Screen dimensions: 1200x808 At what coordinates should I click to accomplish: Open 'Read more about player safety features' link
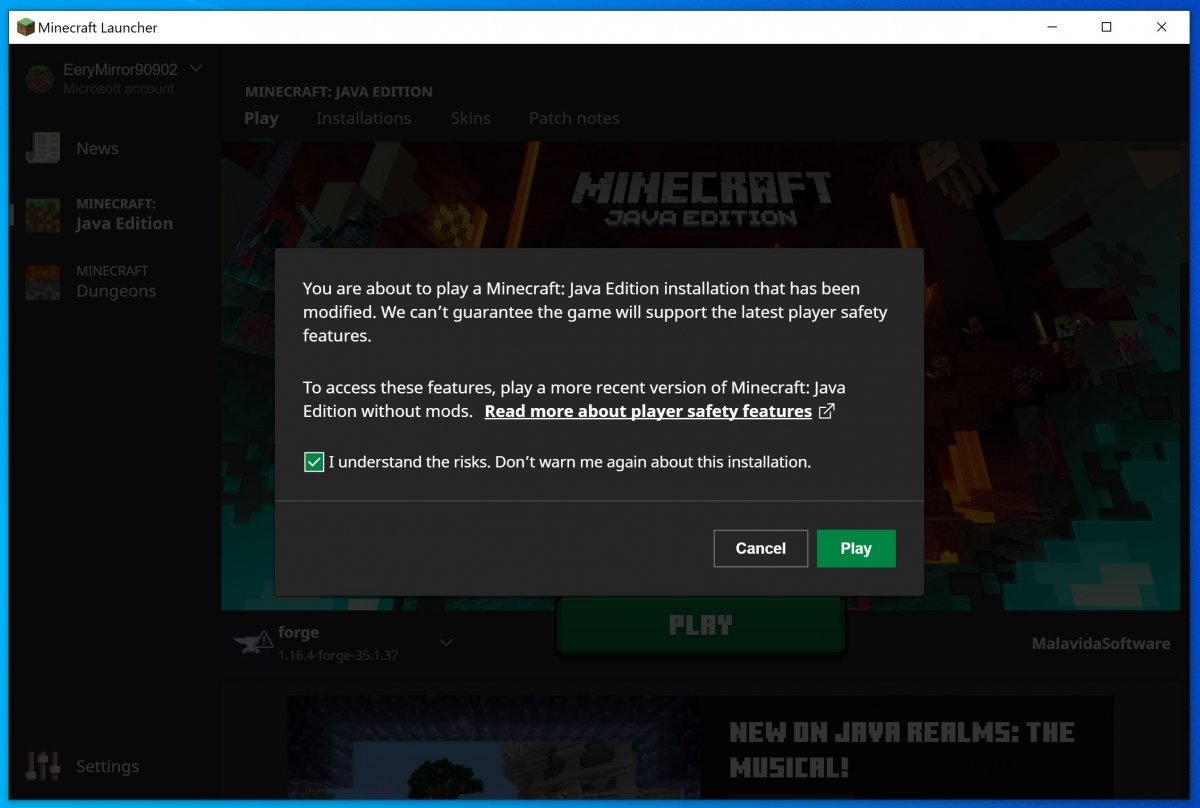[x=648, y=411]
